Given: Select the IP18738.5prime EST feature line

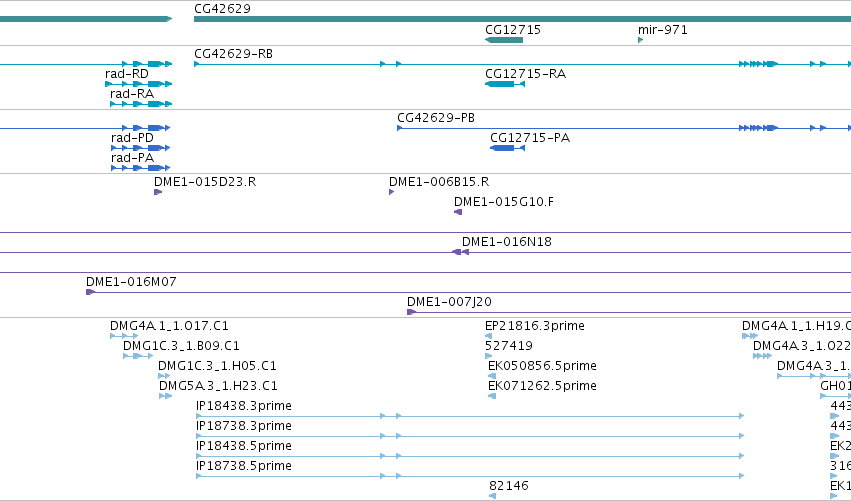Looking at the screenshot, I should click(x=470, y=476).
